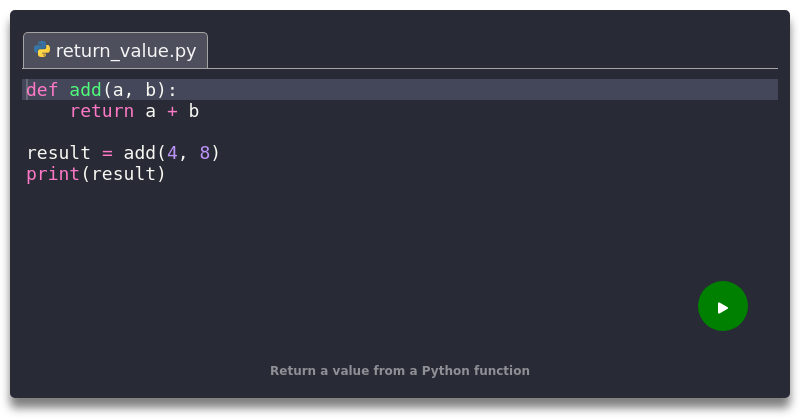Click the "return" keyword on line two
800x418 pixels.
click(x=102, y=111)
